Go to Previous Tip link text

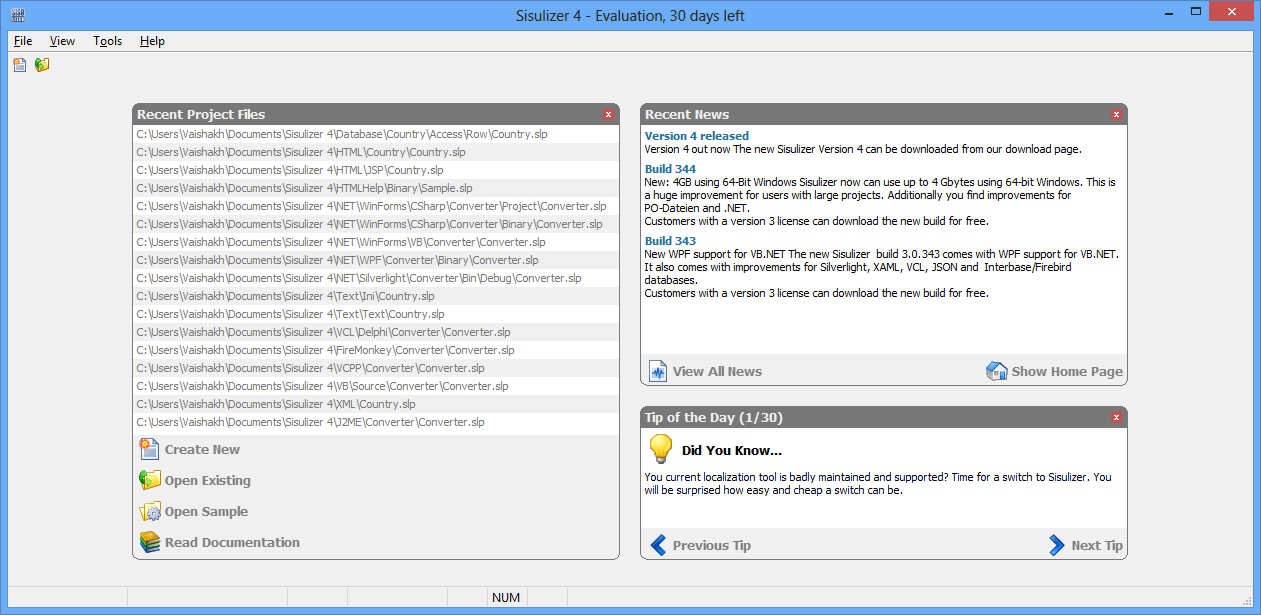712,545
